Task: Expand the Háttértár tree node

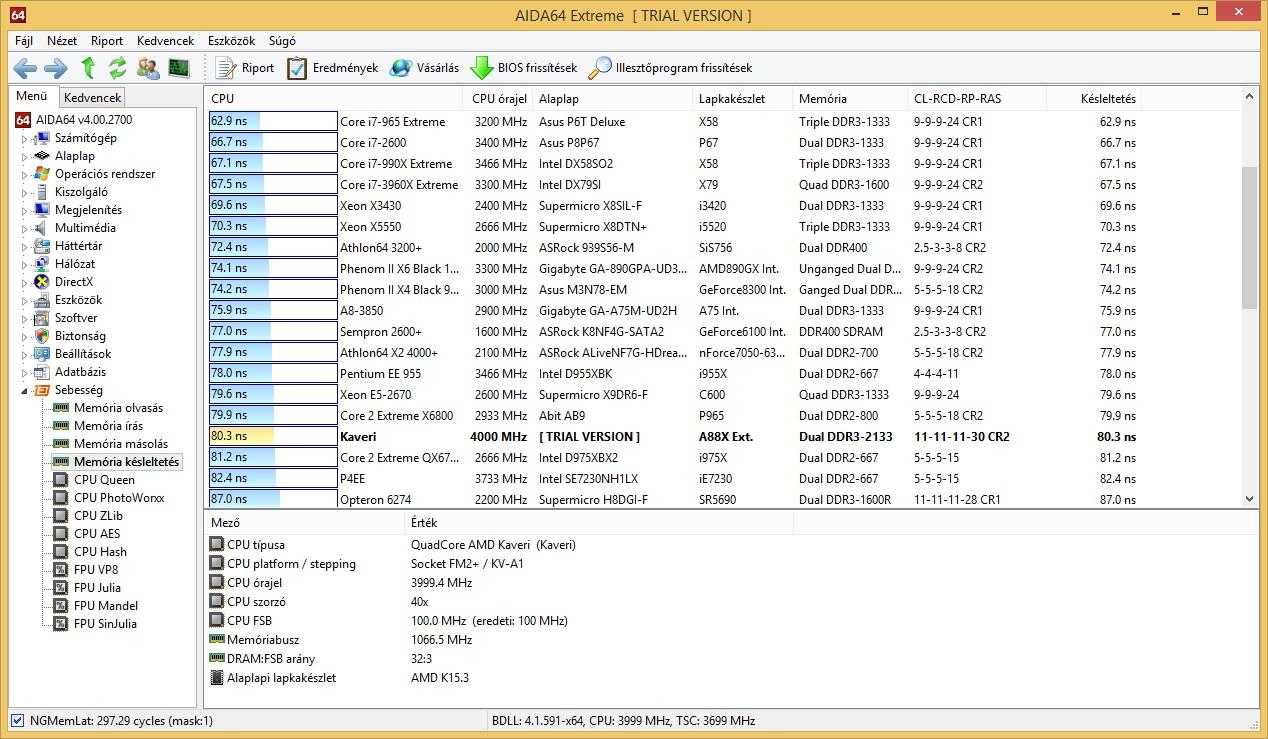Action: [x=25, y=246]
